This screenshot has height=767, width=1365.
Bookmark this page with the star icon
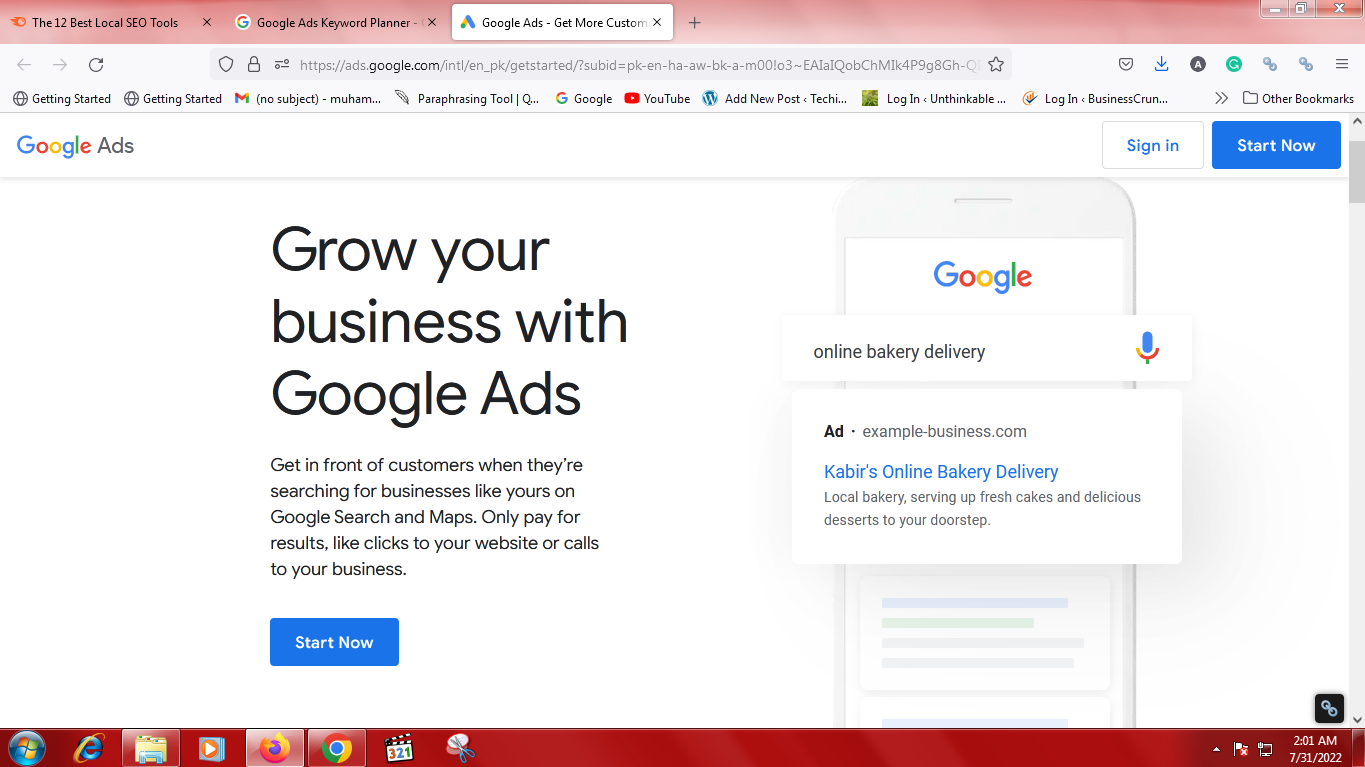[x=996, y=64]
